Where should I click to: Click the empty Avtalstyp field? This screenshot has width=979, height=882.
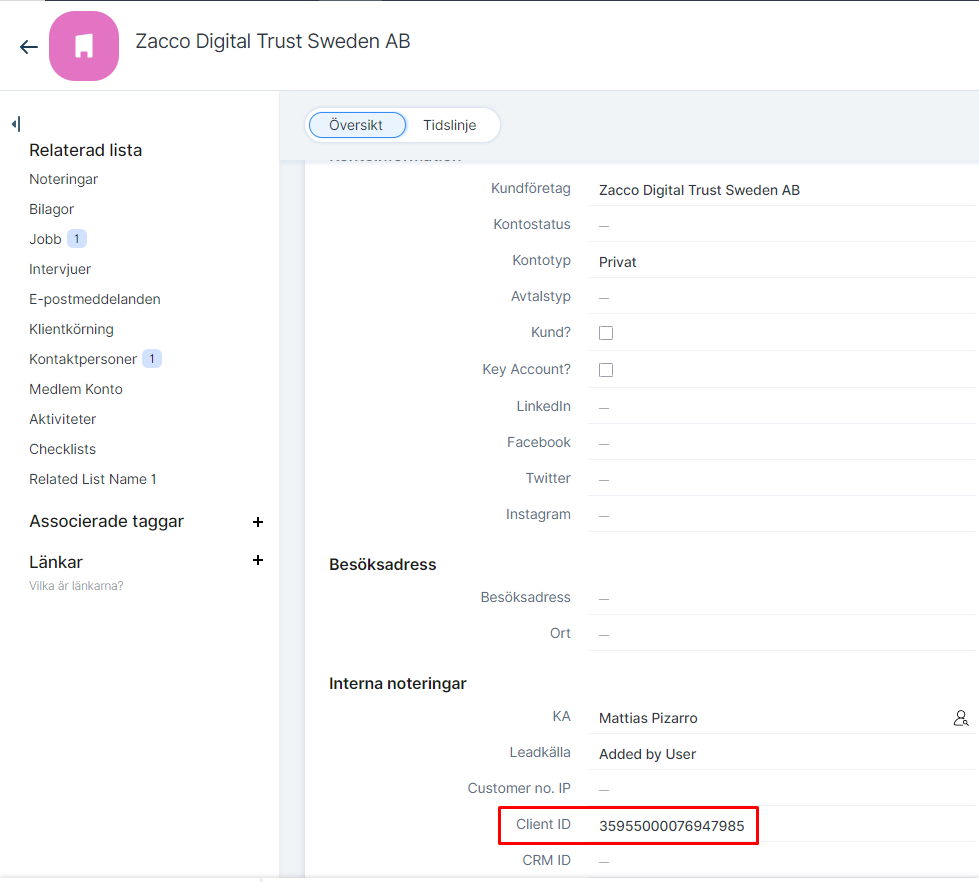[x=780, y=297]
